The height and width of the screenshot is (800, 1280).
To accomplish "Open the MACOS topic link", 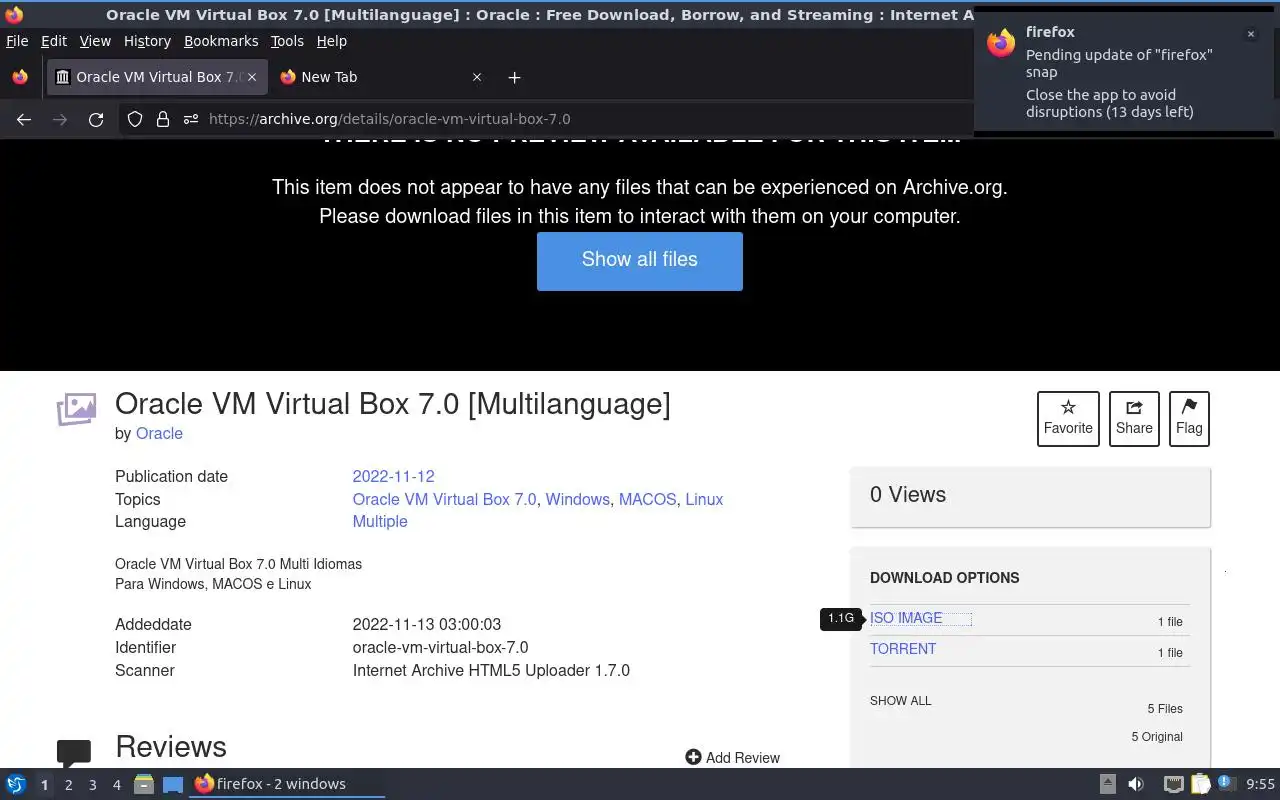I will (x=647, y=500).
